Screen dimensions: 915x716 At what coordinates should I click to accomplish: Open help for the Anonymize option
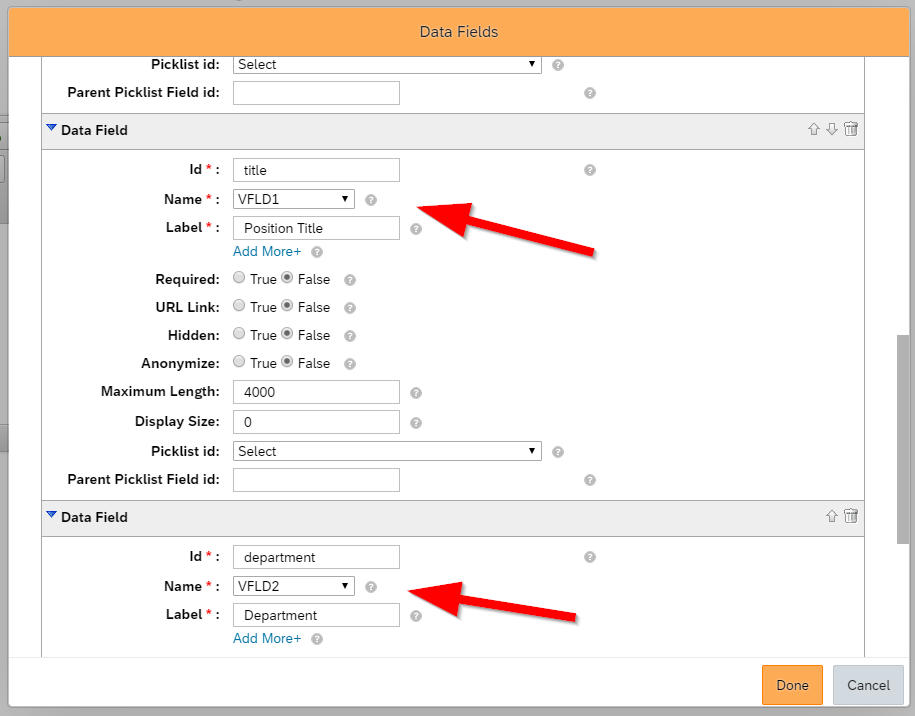point(350,364)
